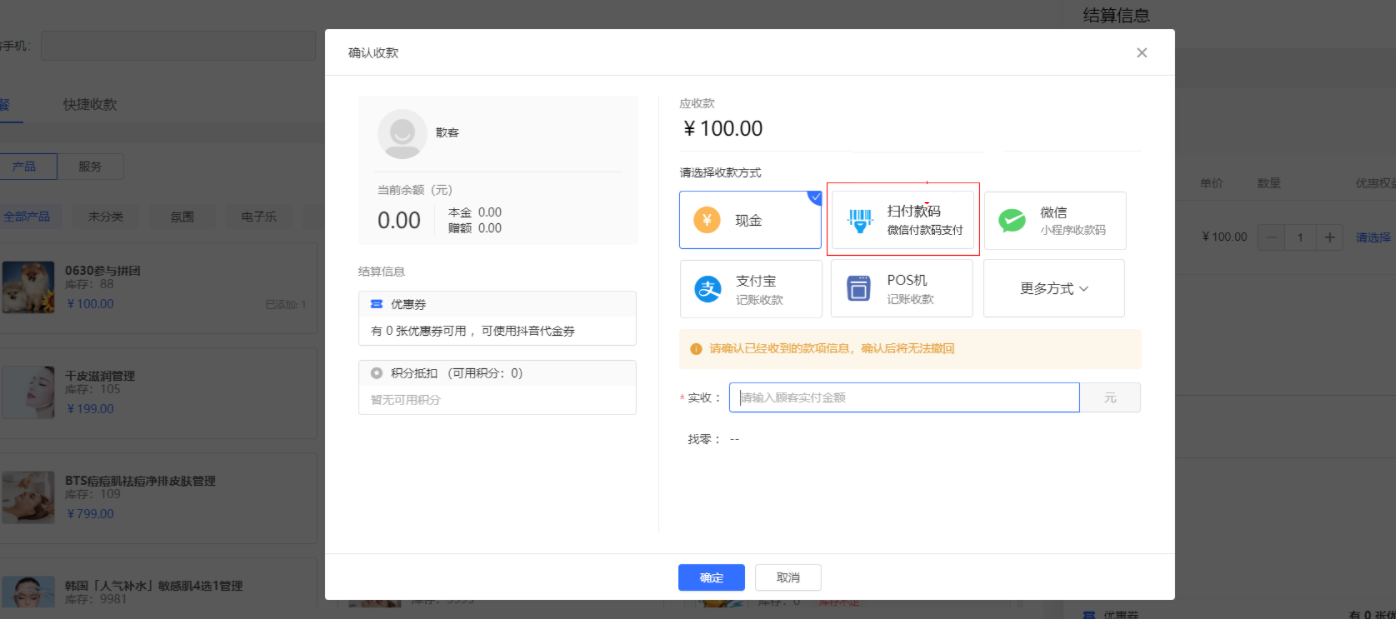This screenshot has height=619, width=1396.
Task: Click the customer avatar icon
Action: (x=402, y=134)
